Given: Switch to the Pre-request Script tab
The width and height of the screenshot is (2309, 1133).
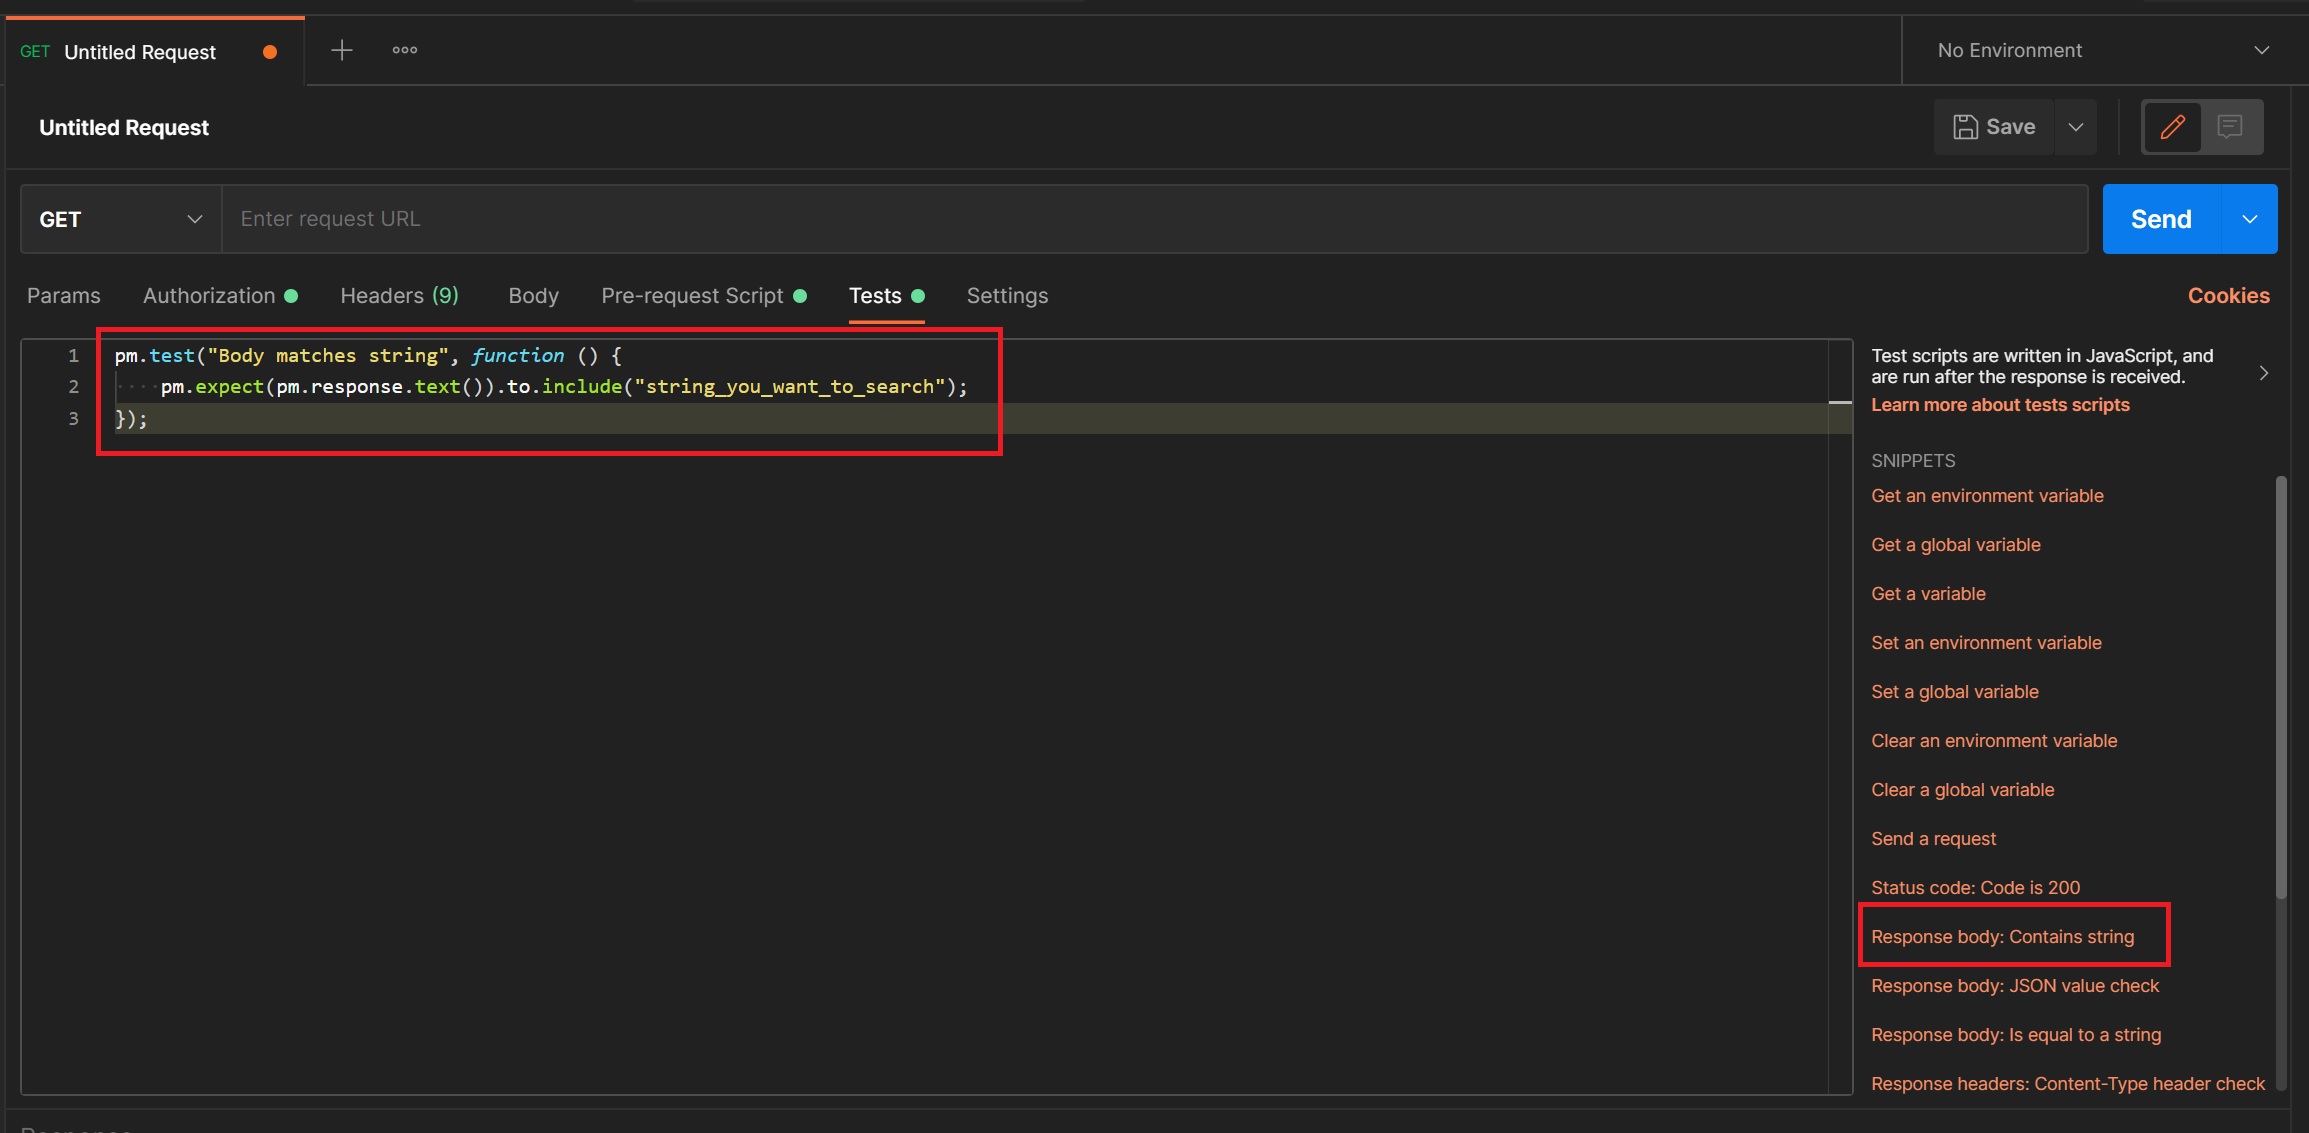Looking at the screenshot, I should (x=692, y=296).
